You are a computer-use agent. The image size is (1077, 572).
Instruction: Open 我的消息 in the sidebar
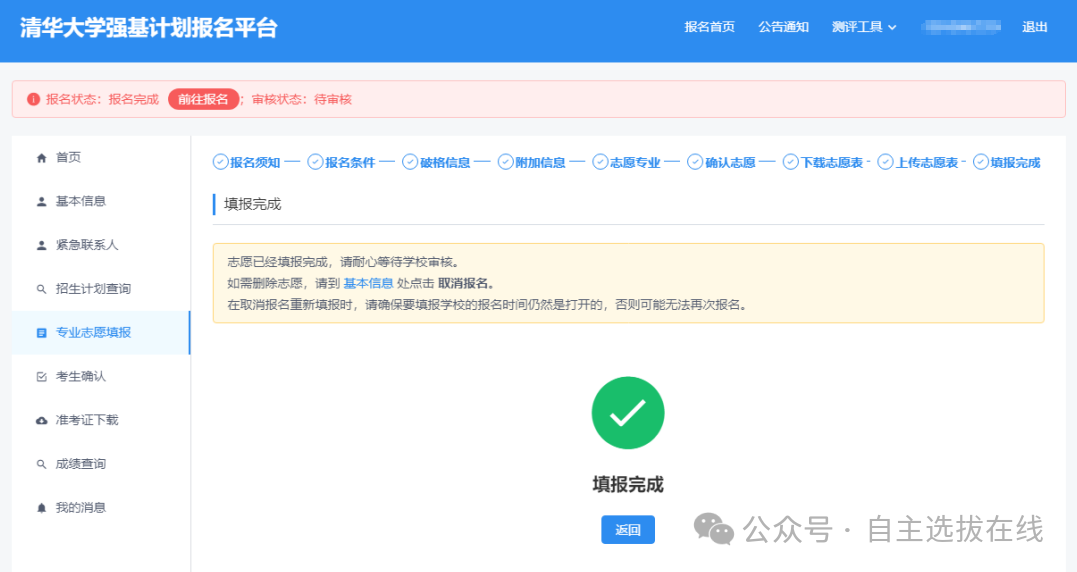[x=80, y=508]
